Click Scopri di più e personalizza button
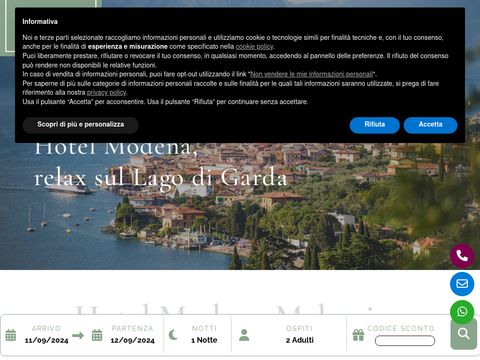 coord(81,125)
